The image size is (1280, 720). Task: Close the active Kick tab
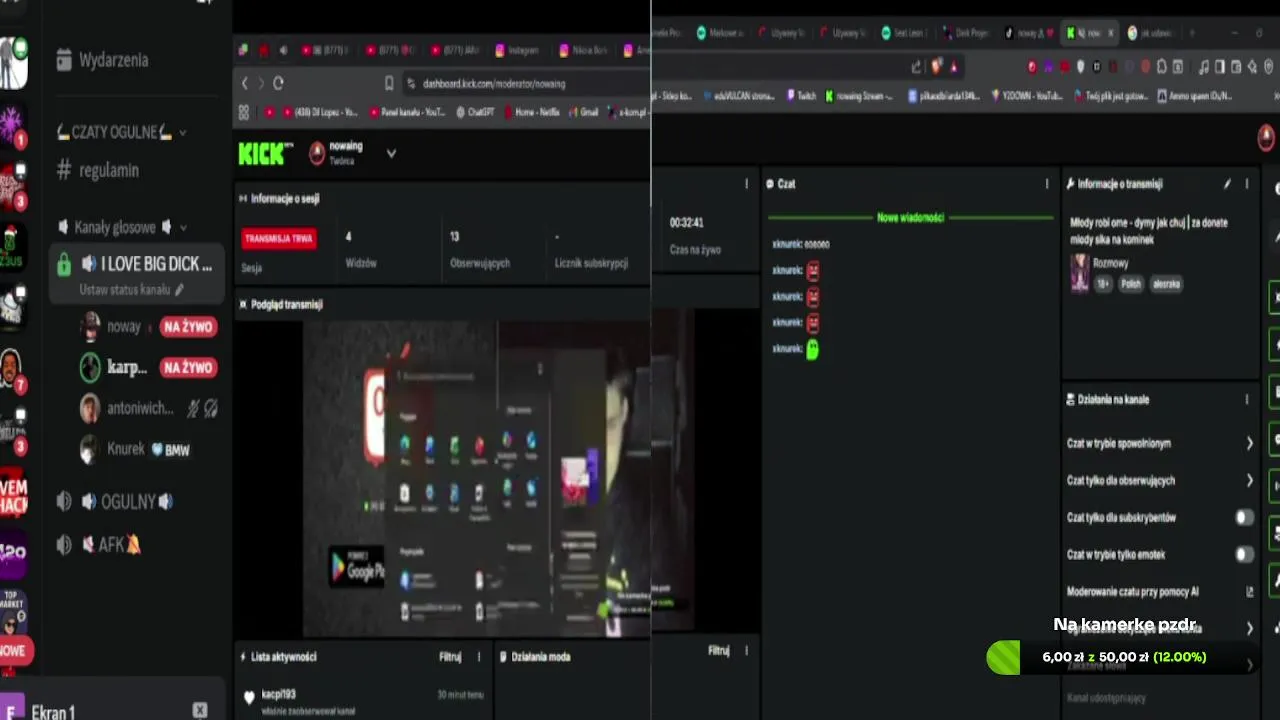[x=1110, y=33]
